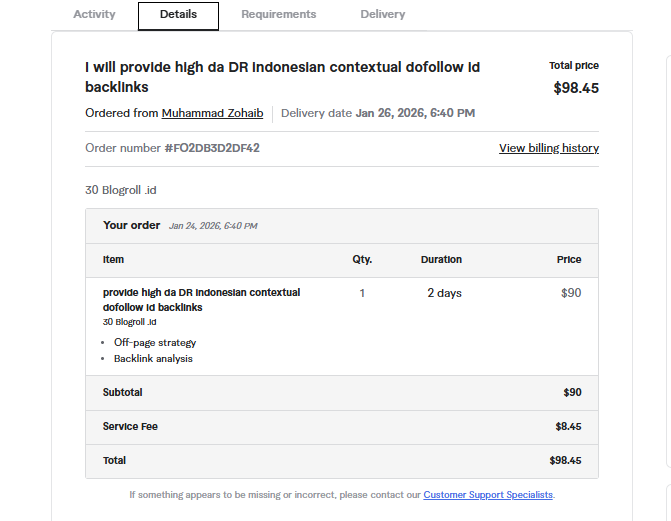Click the Subtotal row amount $90
The height and width of the screenshot is (521, 671).
click(x=572, y=393)
